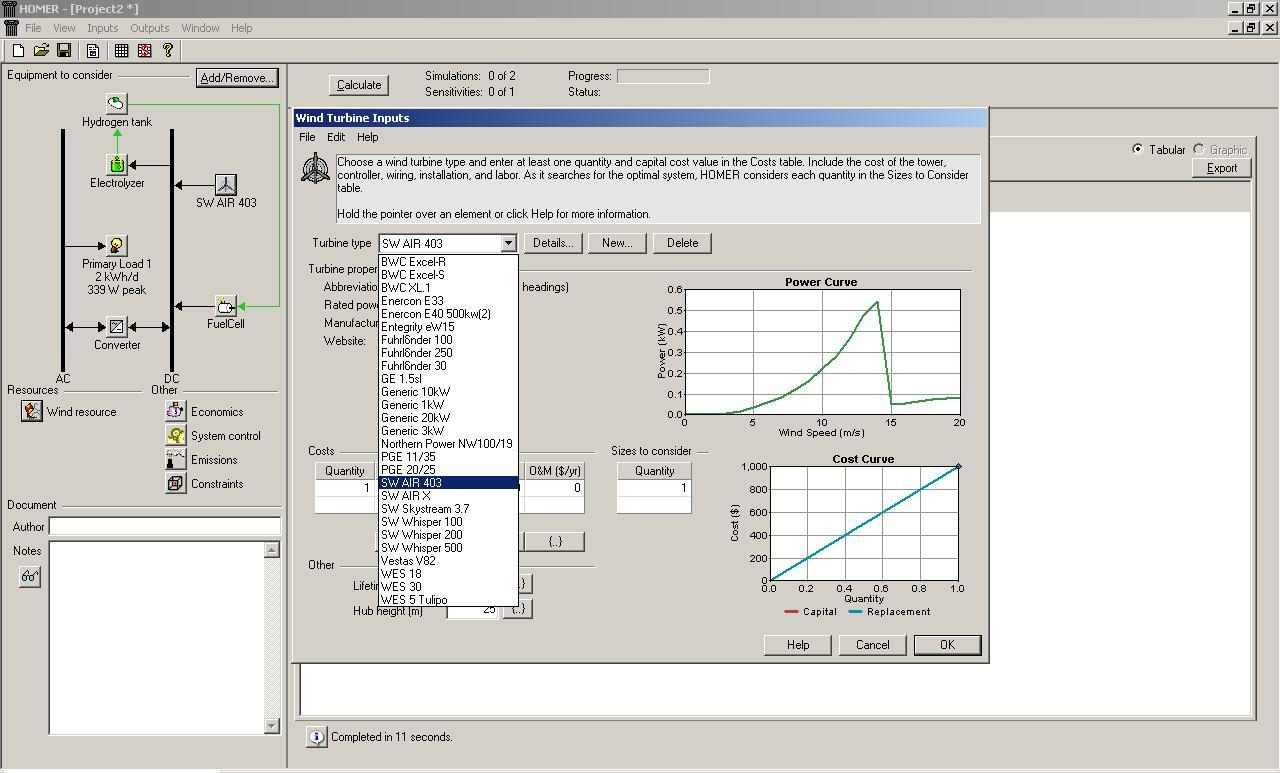Open FuelCell component icon
The height and width of the screenshot is (773, 1280).
(226, 306)
